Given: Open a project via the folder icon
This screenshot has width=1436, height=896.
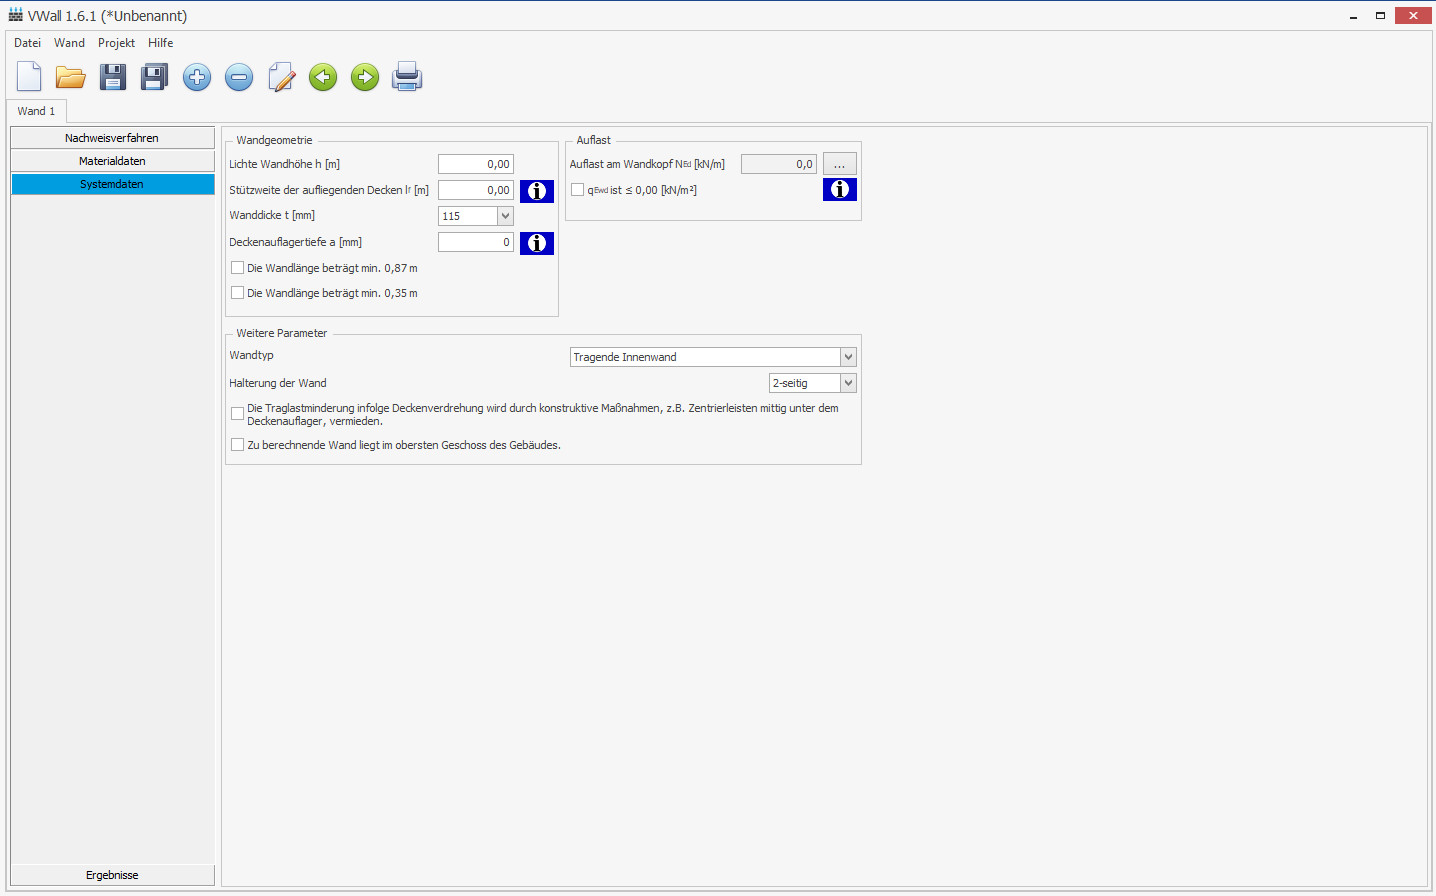Looking at the screenshot, I should tap(70, 77).
